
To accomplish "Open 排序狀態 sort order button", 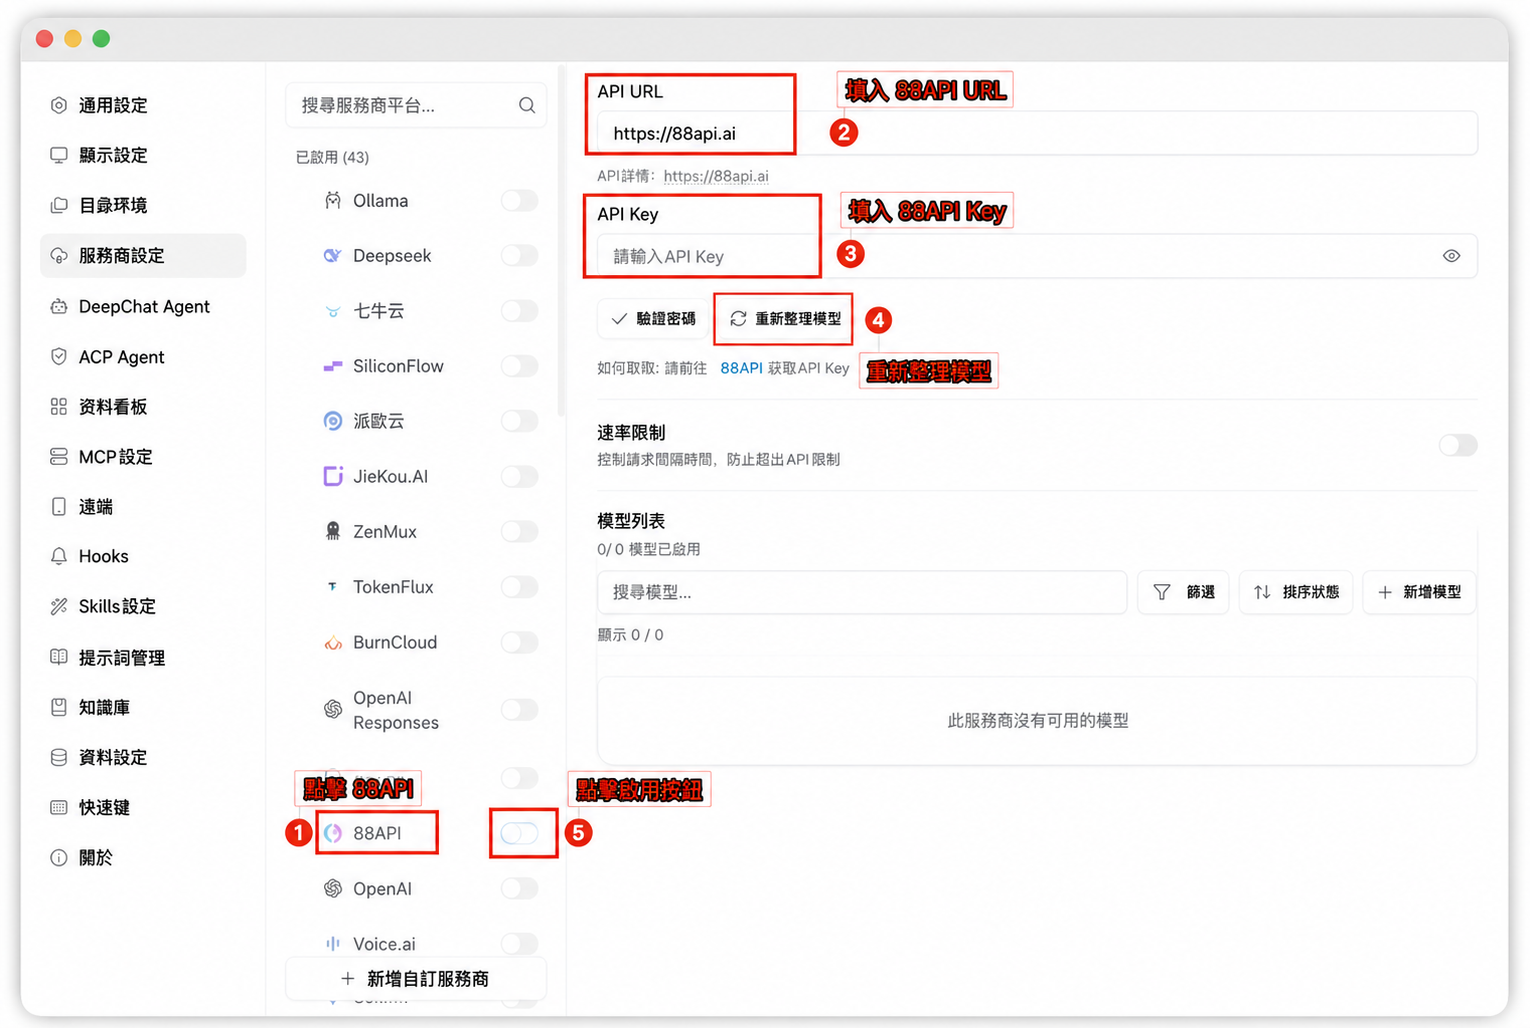I will (1296, 592).
